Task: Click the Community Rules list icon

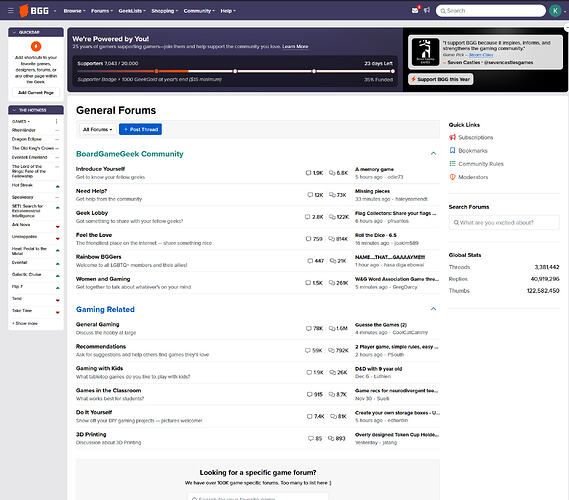Action: 453,164
